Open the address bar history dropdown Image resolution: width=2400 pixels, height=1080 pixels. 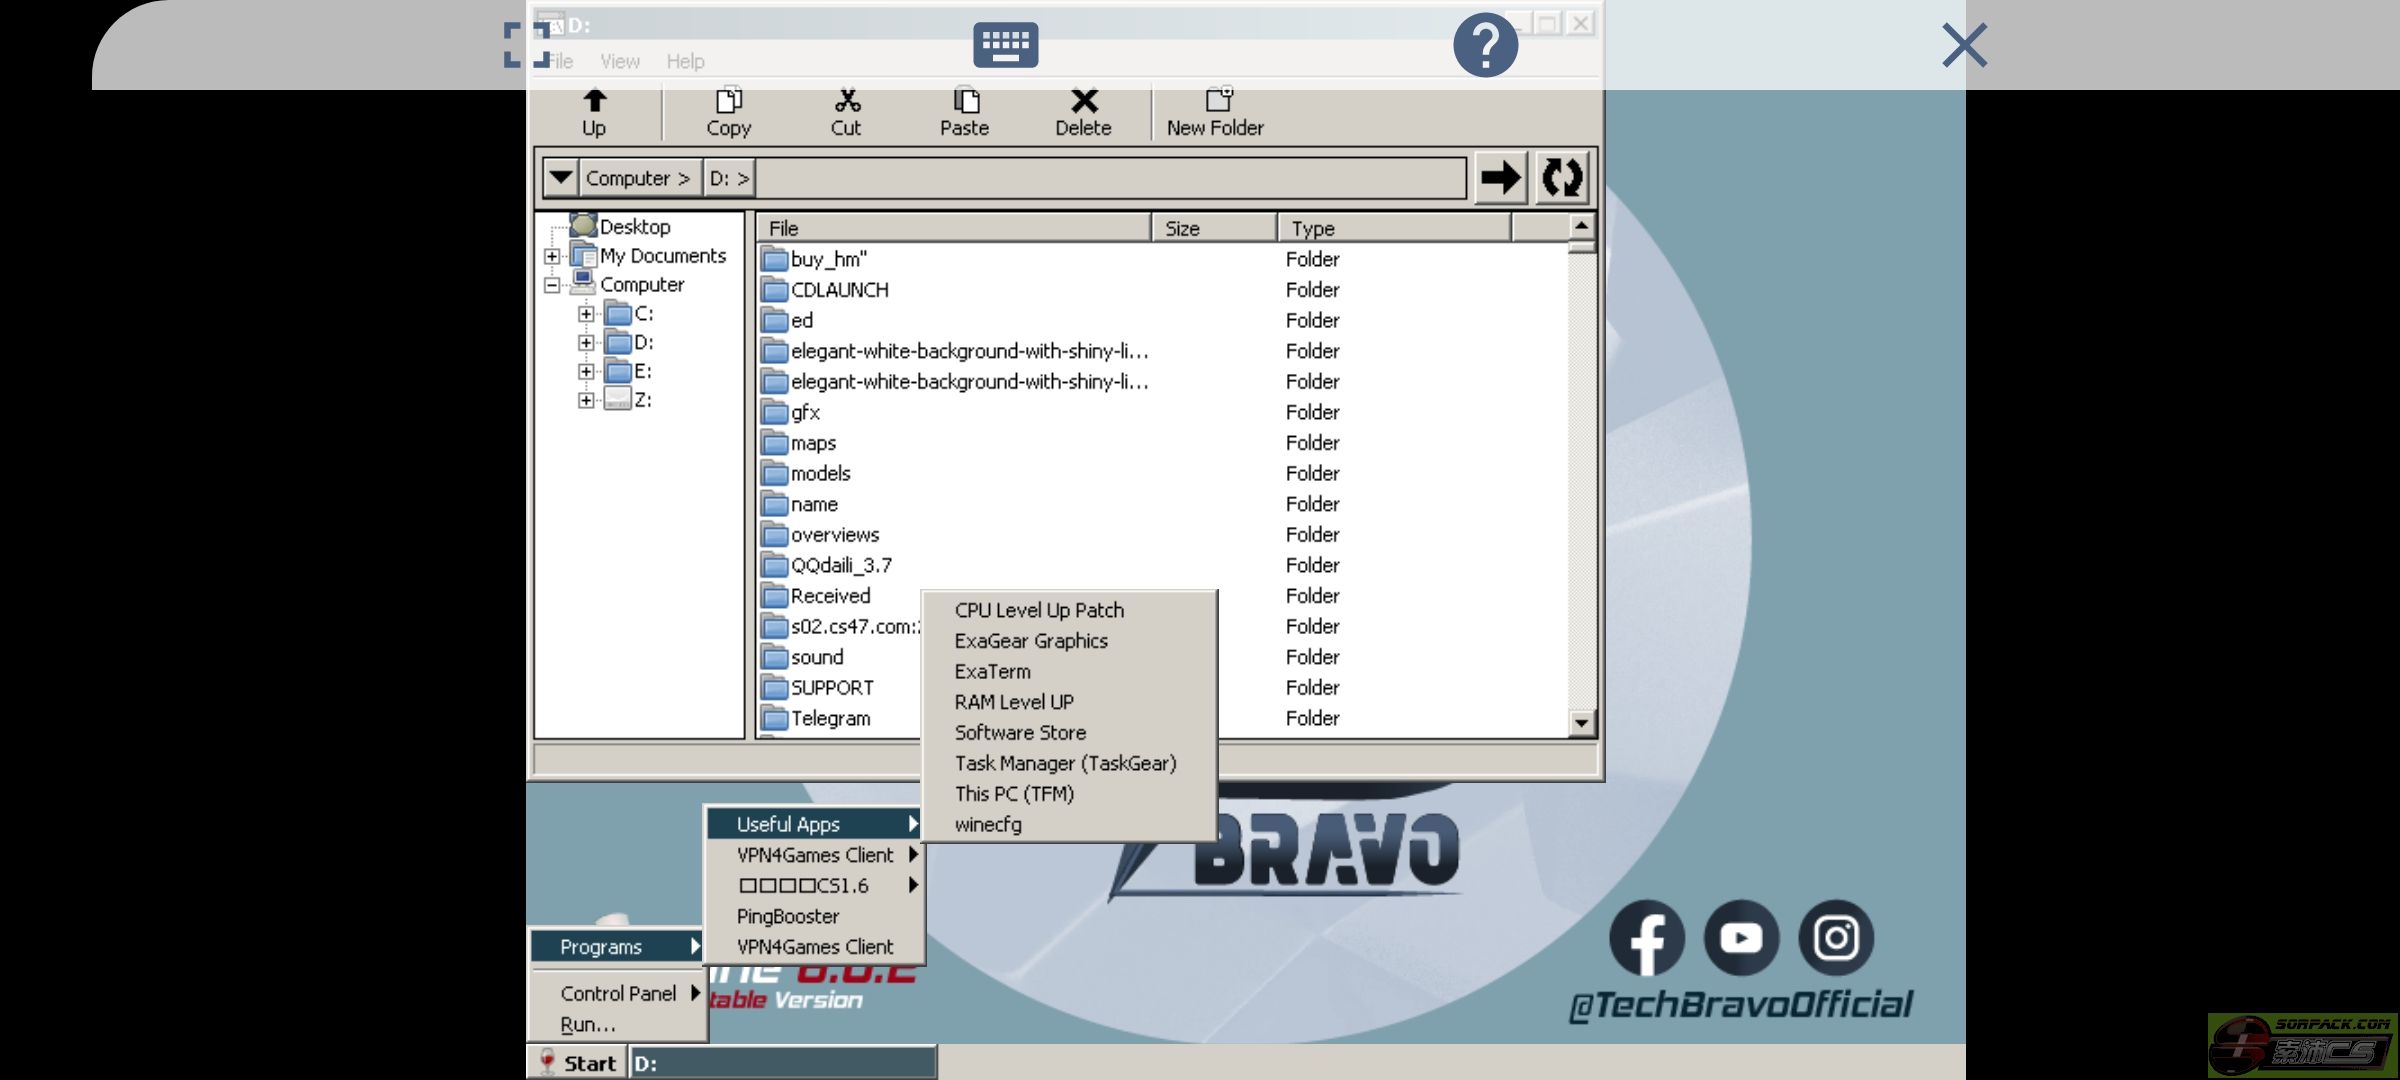[x=561, y=178]
